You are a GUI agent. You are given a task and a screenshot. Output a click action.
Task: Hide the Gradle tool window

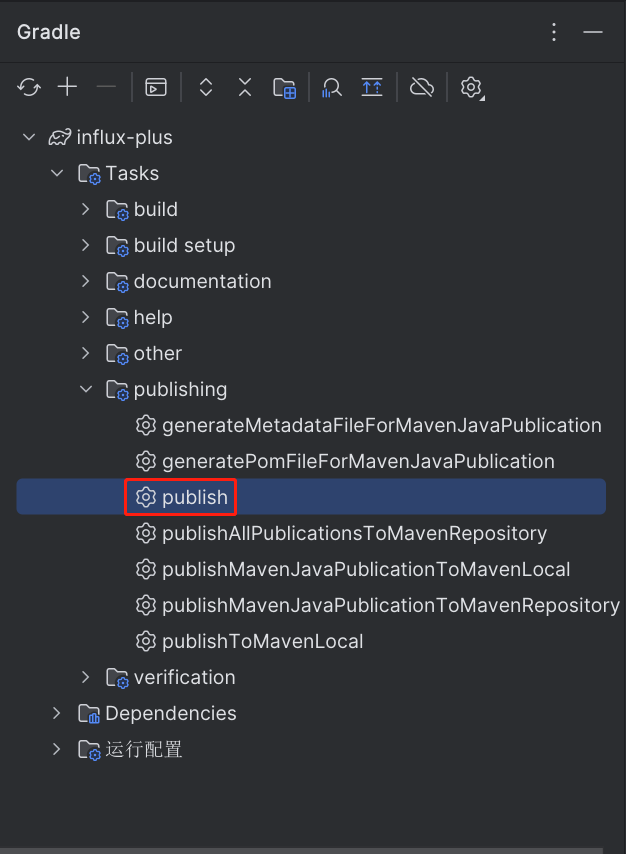593,32
